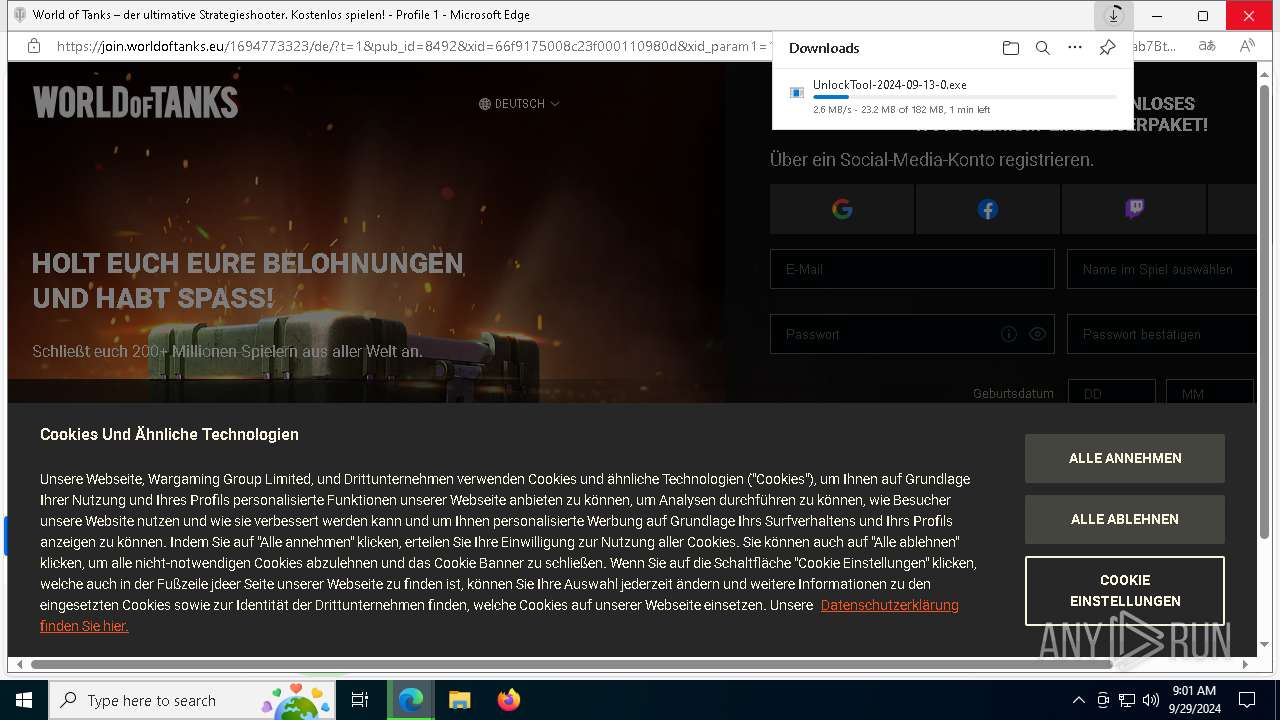Viewport: 1280px width, 720px height.
Task: Click the site lock icon in the address bar
Action: pyautogui.click(x=34, y=46)
